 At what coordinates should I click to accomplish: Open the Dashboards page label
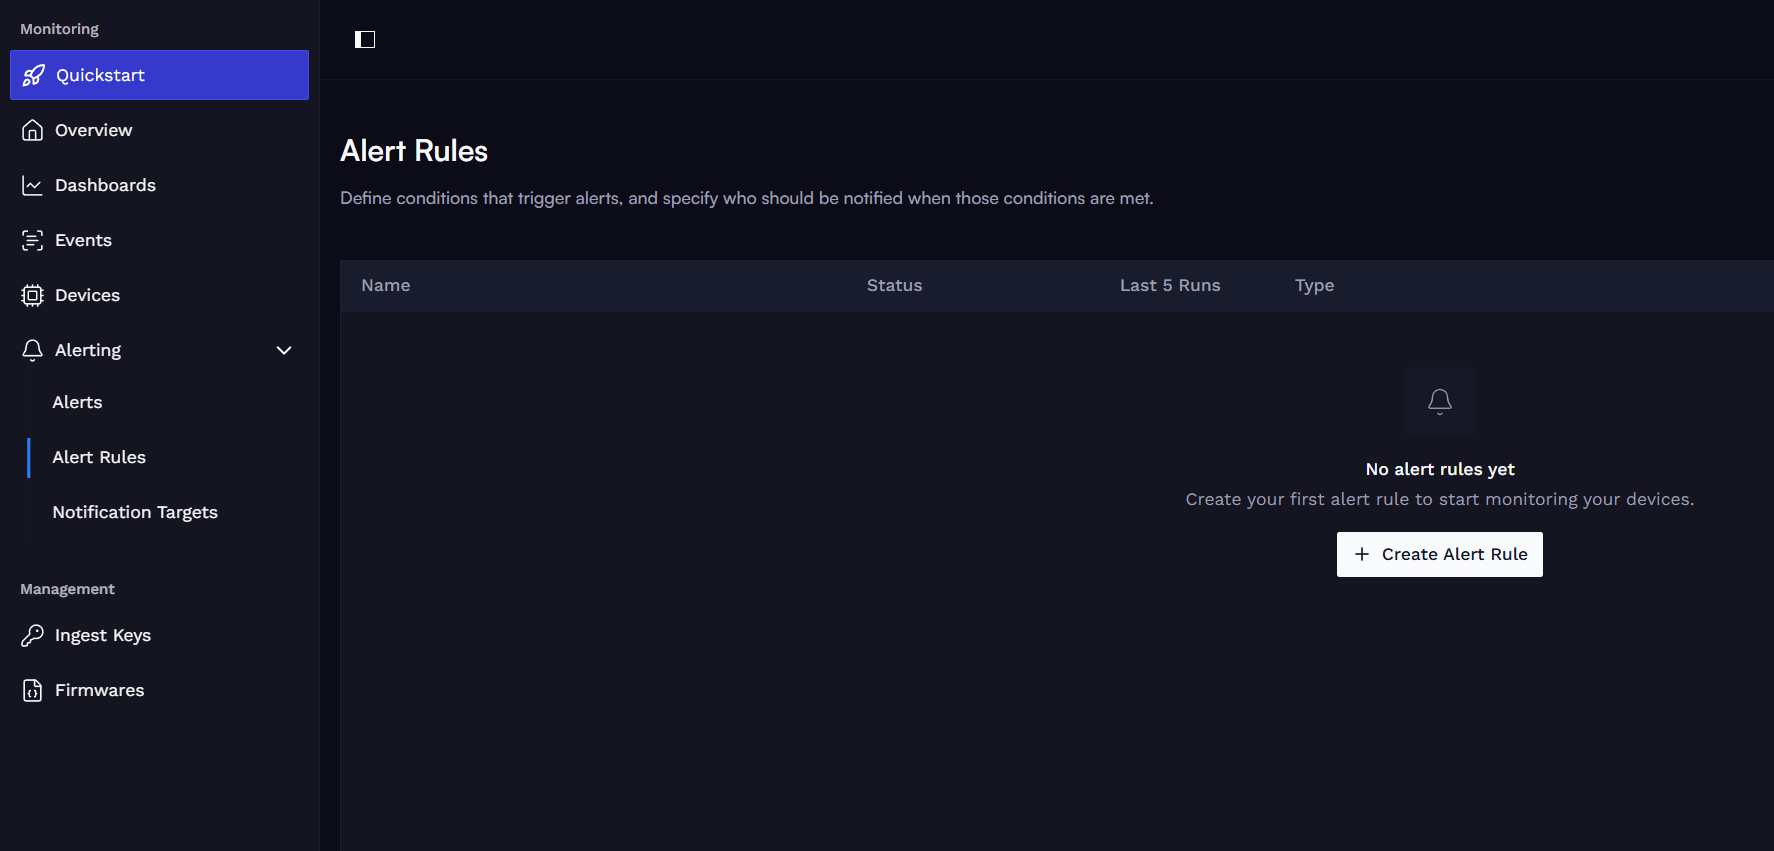[x=105, y=185]
